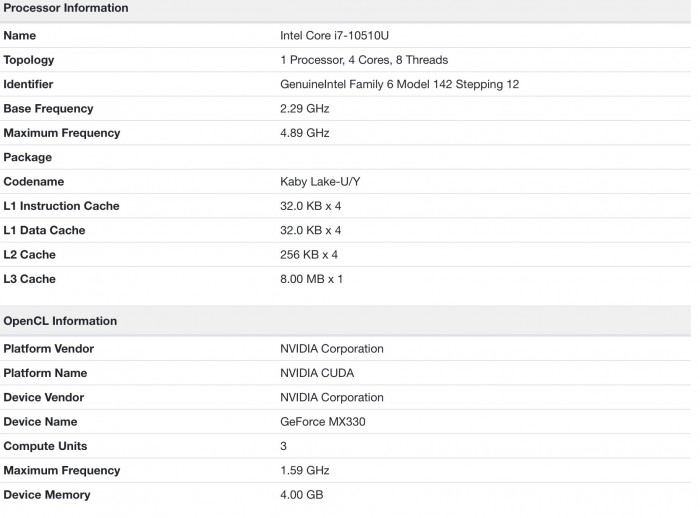700x518 pixels.
Task: Select the Intel Core i7-10510U name value
Action: coord(332,36)
